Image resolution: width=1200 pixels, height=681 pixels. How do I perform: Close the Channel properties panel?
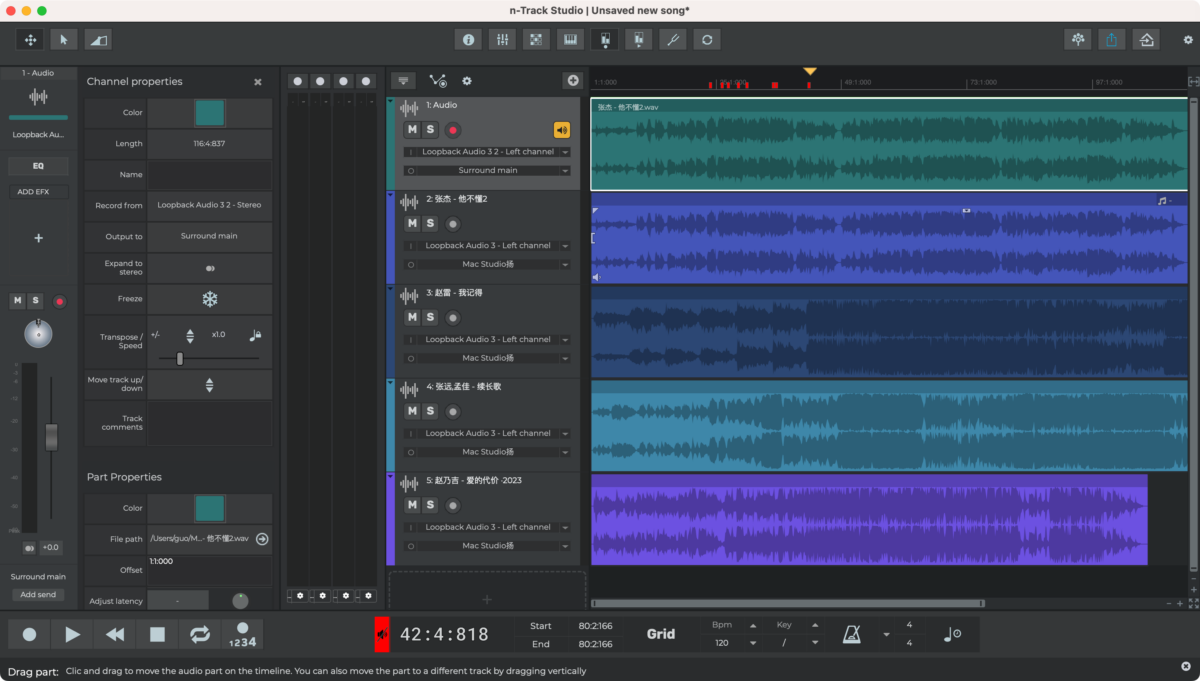[x=258, y=82]
